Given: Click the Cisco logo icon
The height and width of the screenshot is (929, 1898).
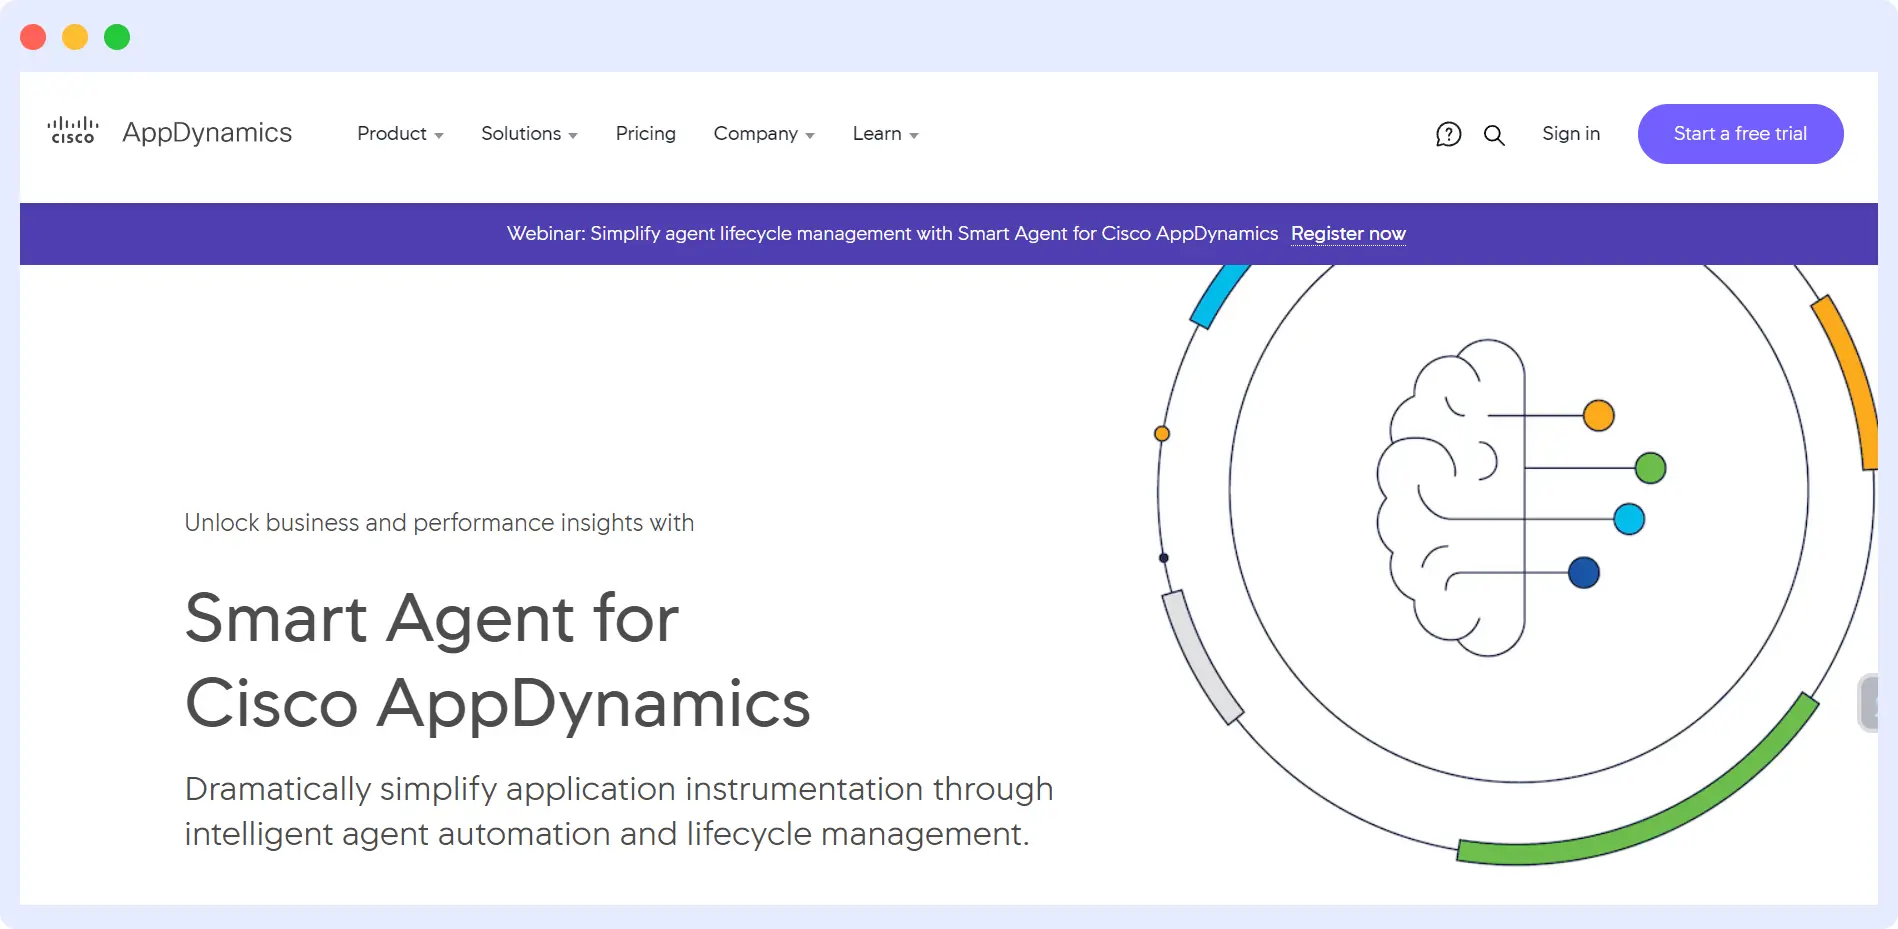Looking at the screenshot, I should [73, 131].
